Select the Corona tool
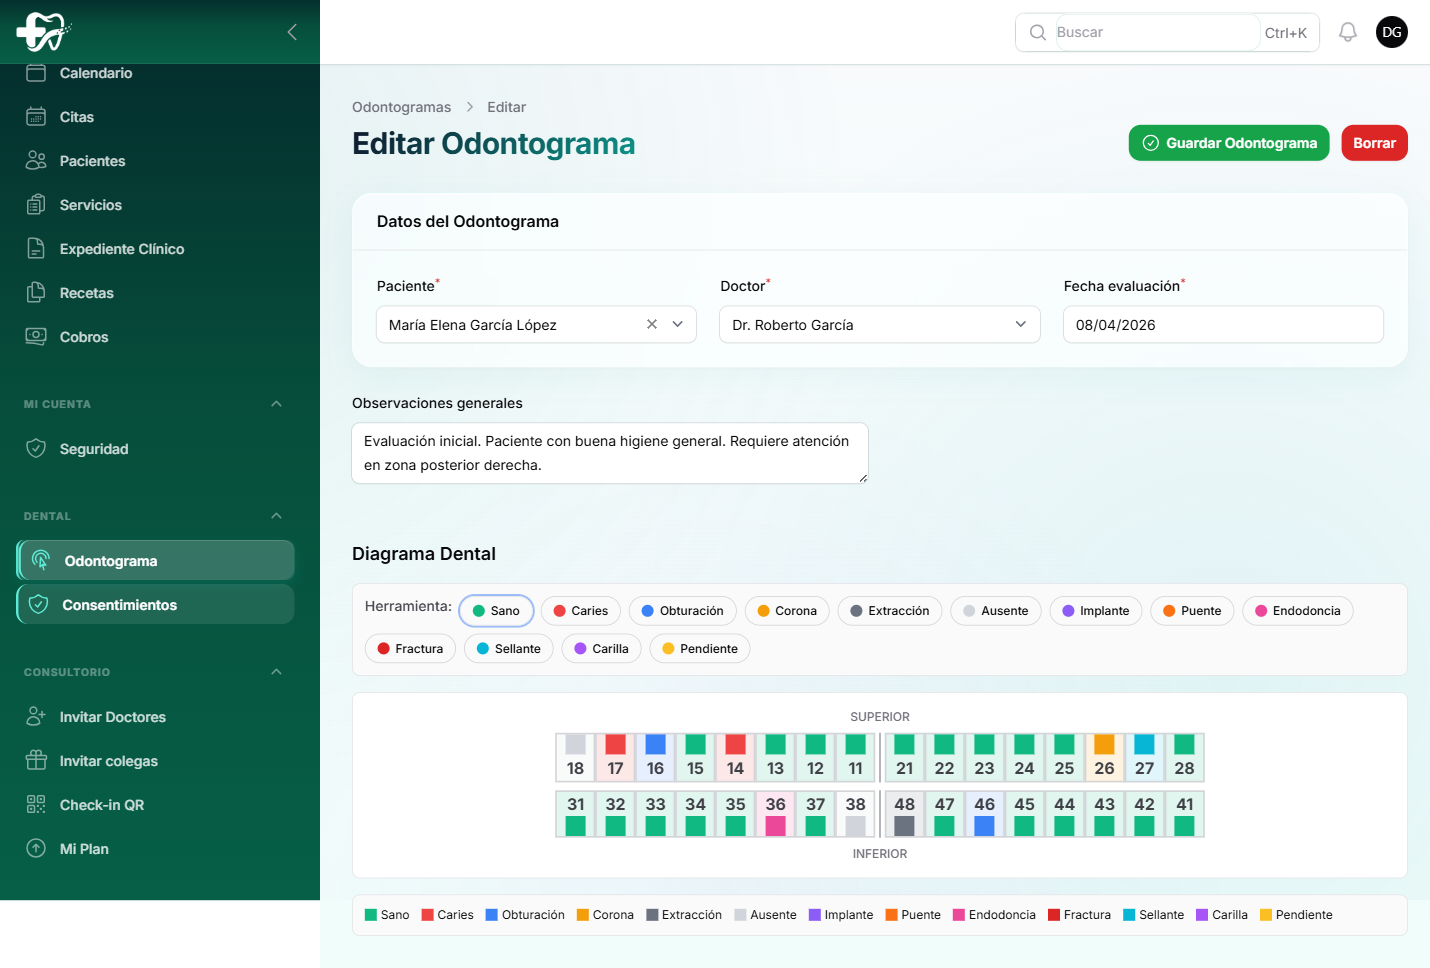1430x968 pixels. 787,611
